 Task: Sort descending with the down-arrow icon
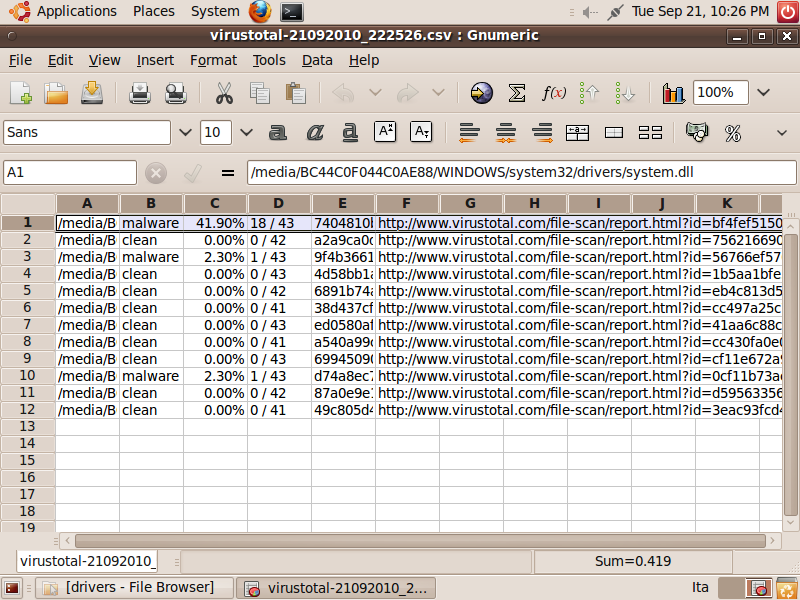point(625,93)
